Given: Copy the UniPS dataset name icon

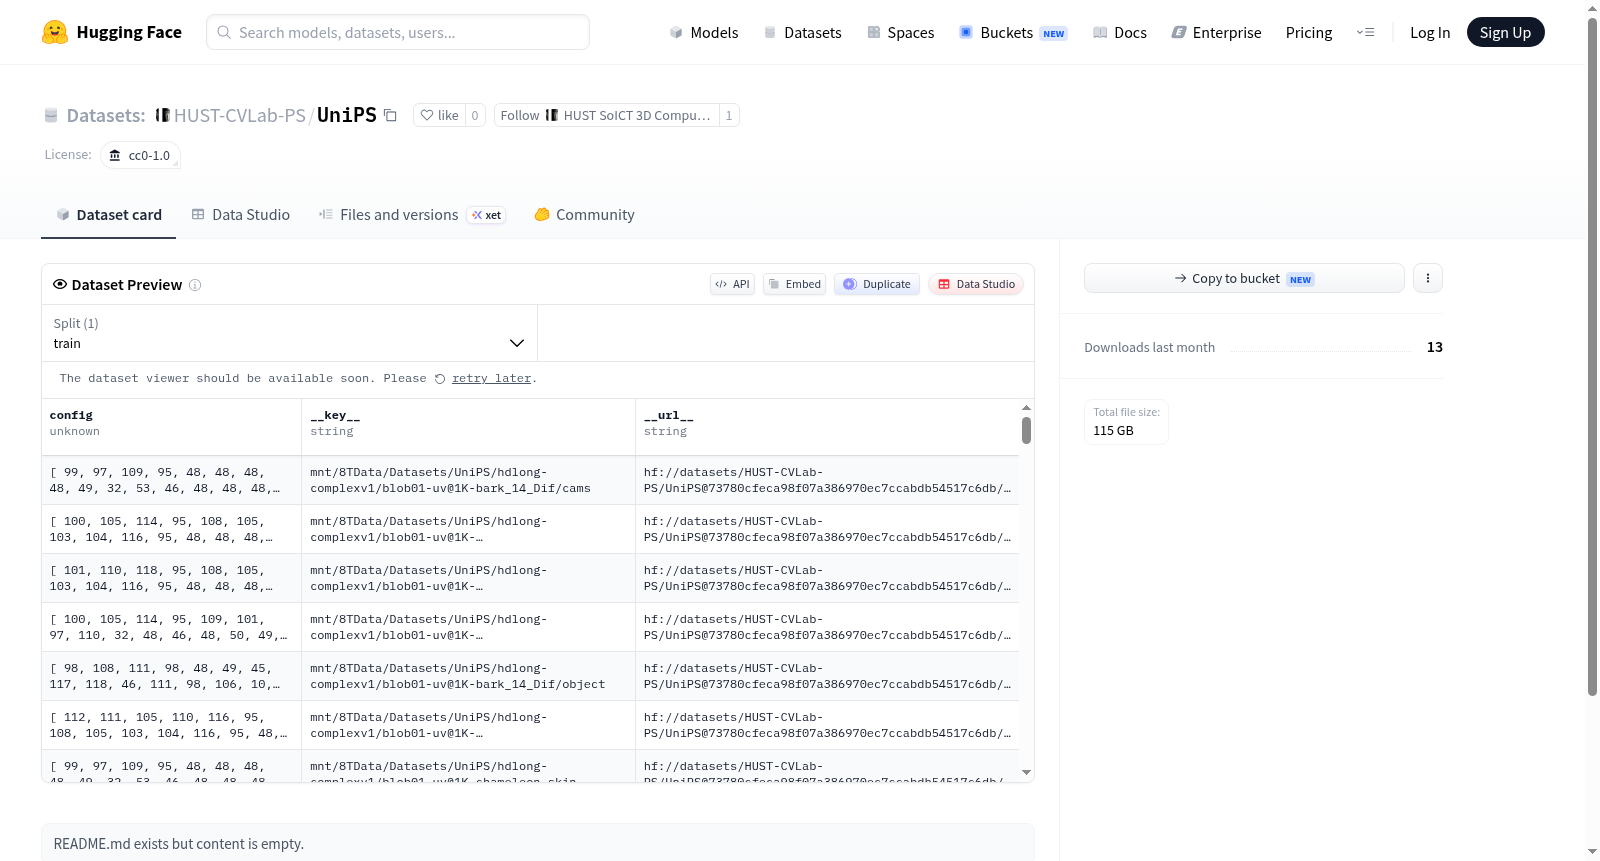Looking at the screenshot, I should [391, 116].
